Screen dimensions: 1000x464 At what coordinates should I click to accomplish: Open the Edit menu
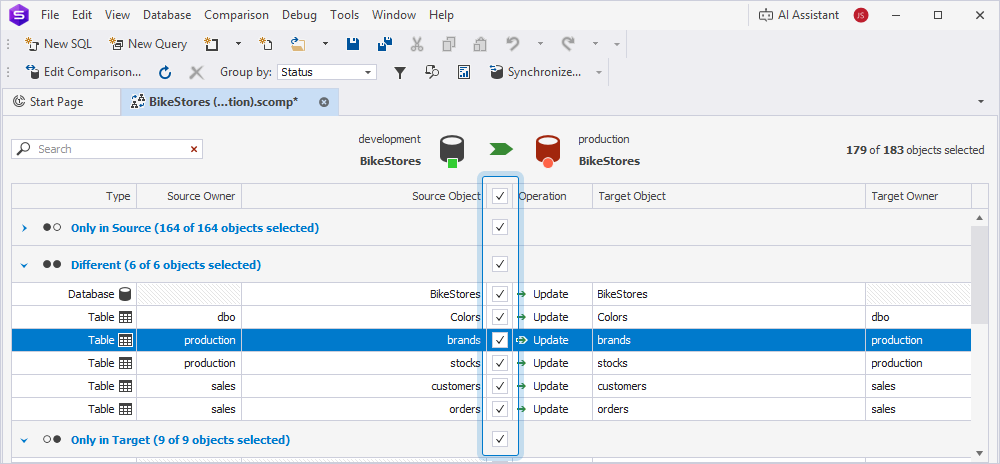coord(82,15)
